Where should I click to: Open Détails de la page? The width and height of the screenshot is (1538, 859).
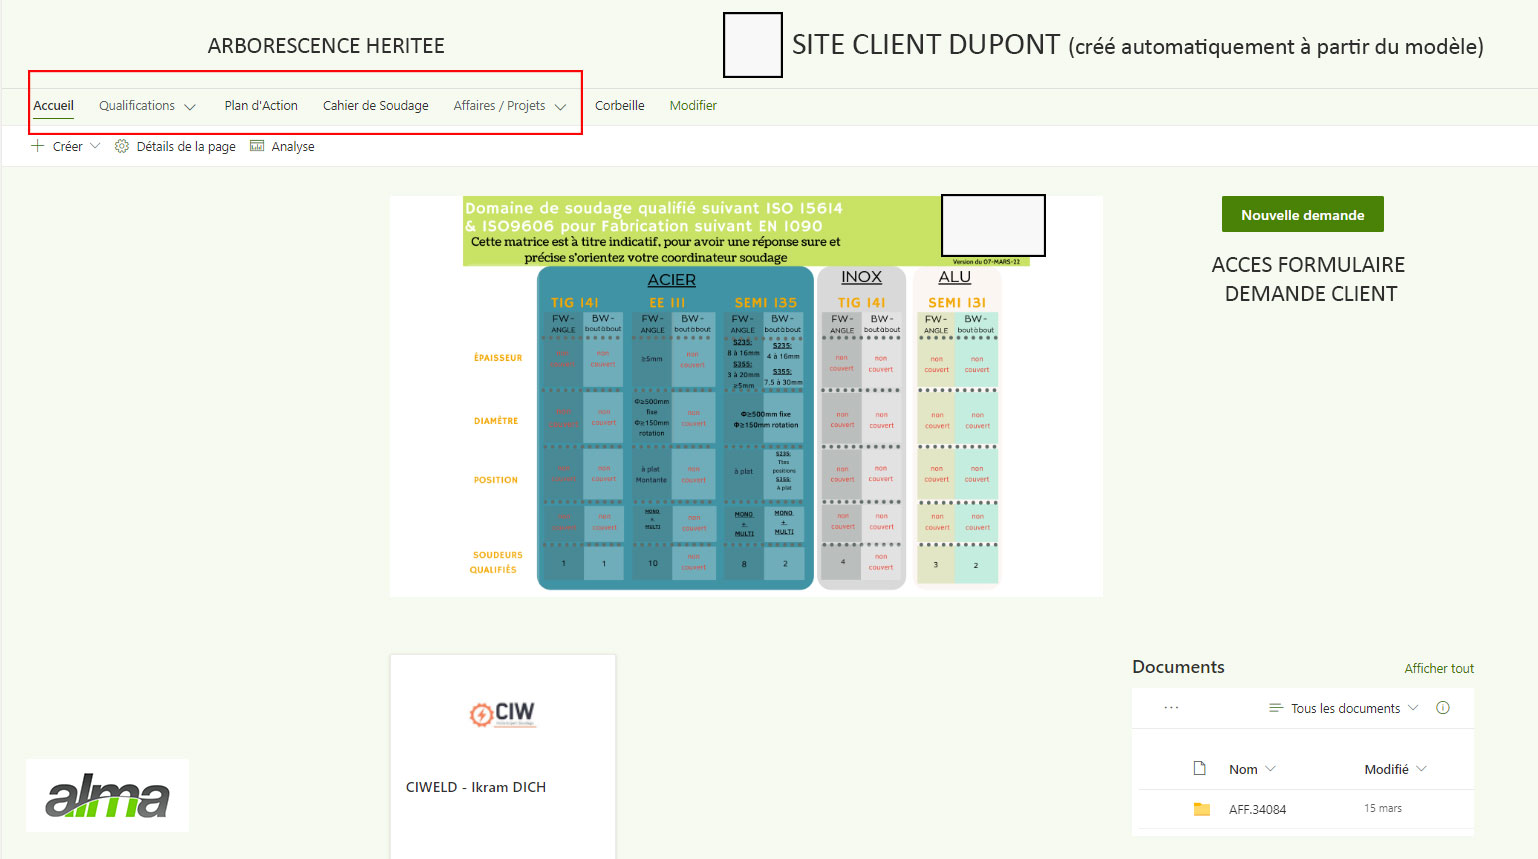(x=186, y=147)
